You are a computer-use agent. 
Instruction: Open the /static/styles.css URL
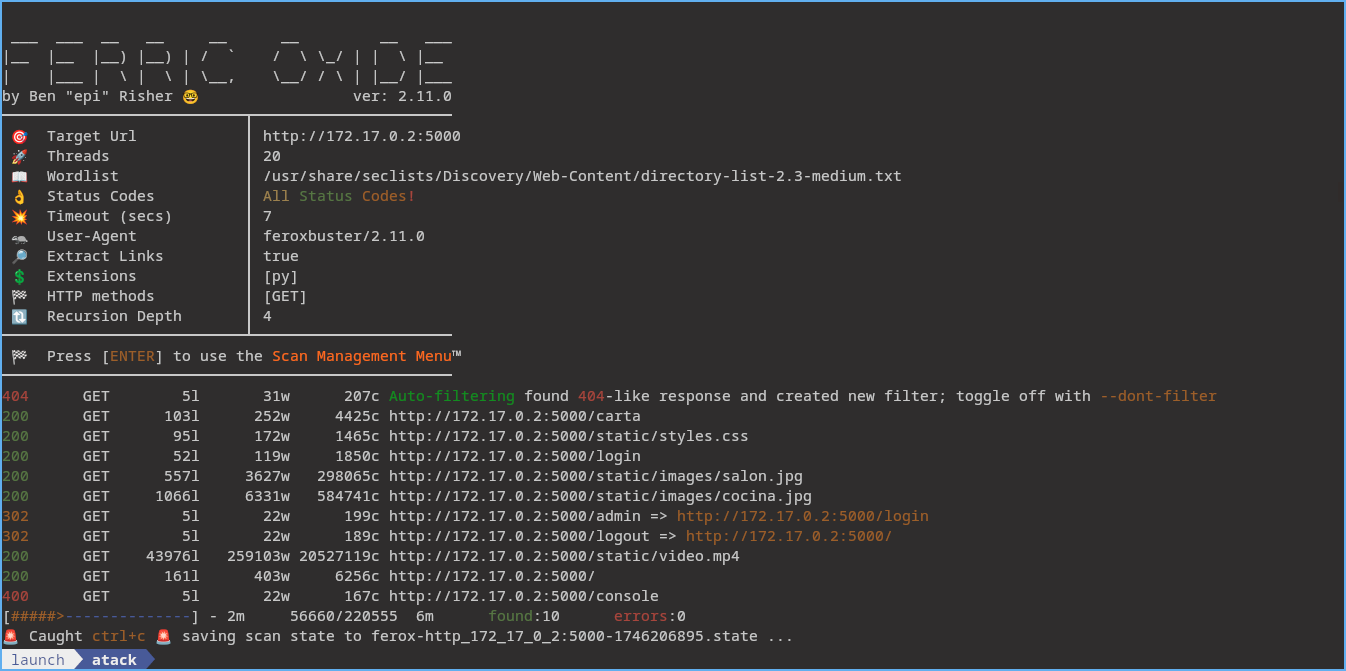point(569,436)
